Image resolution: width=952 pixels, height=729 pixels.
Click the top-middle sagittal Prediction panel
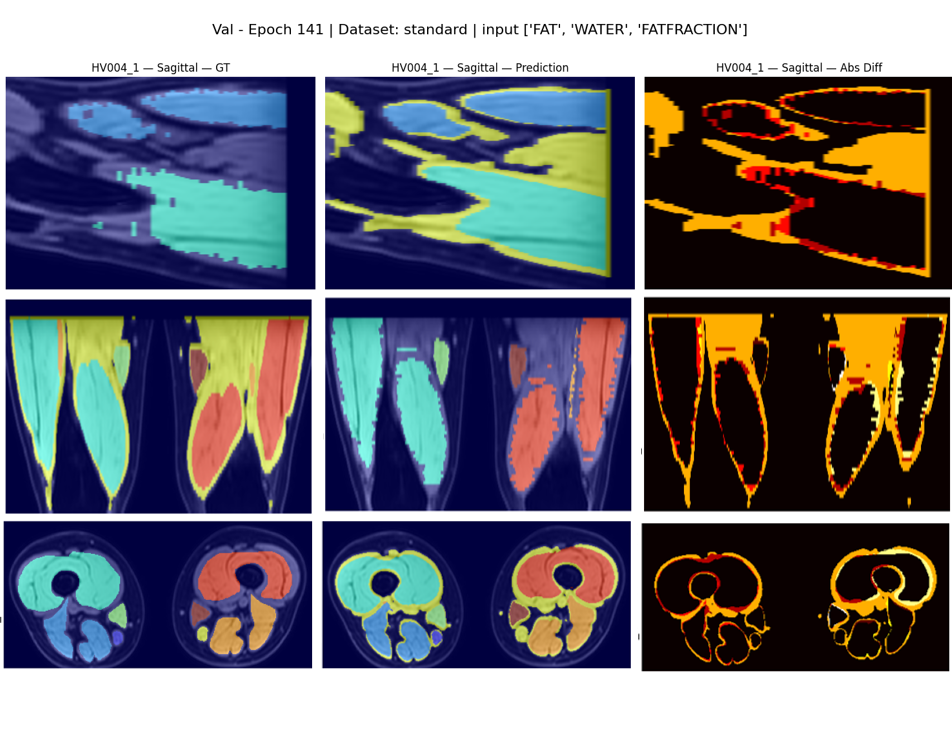tap(480, 183)
